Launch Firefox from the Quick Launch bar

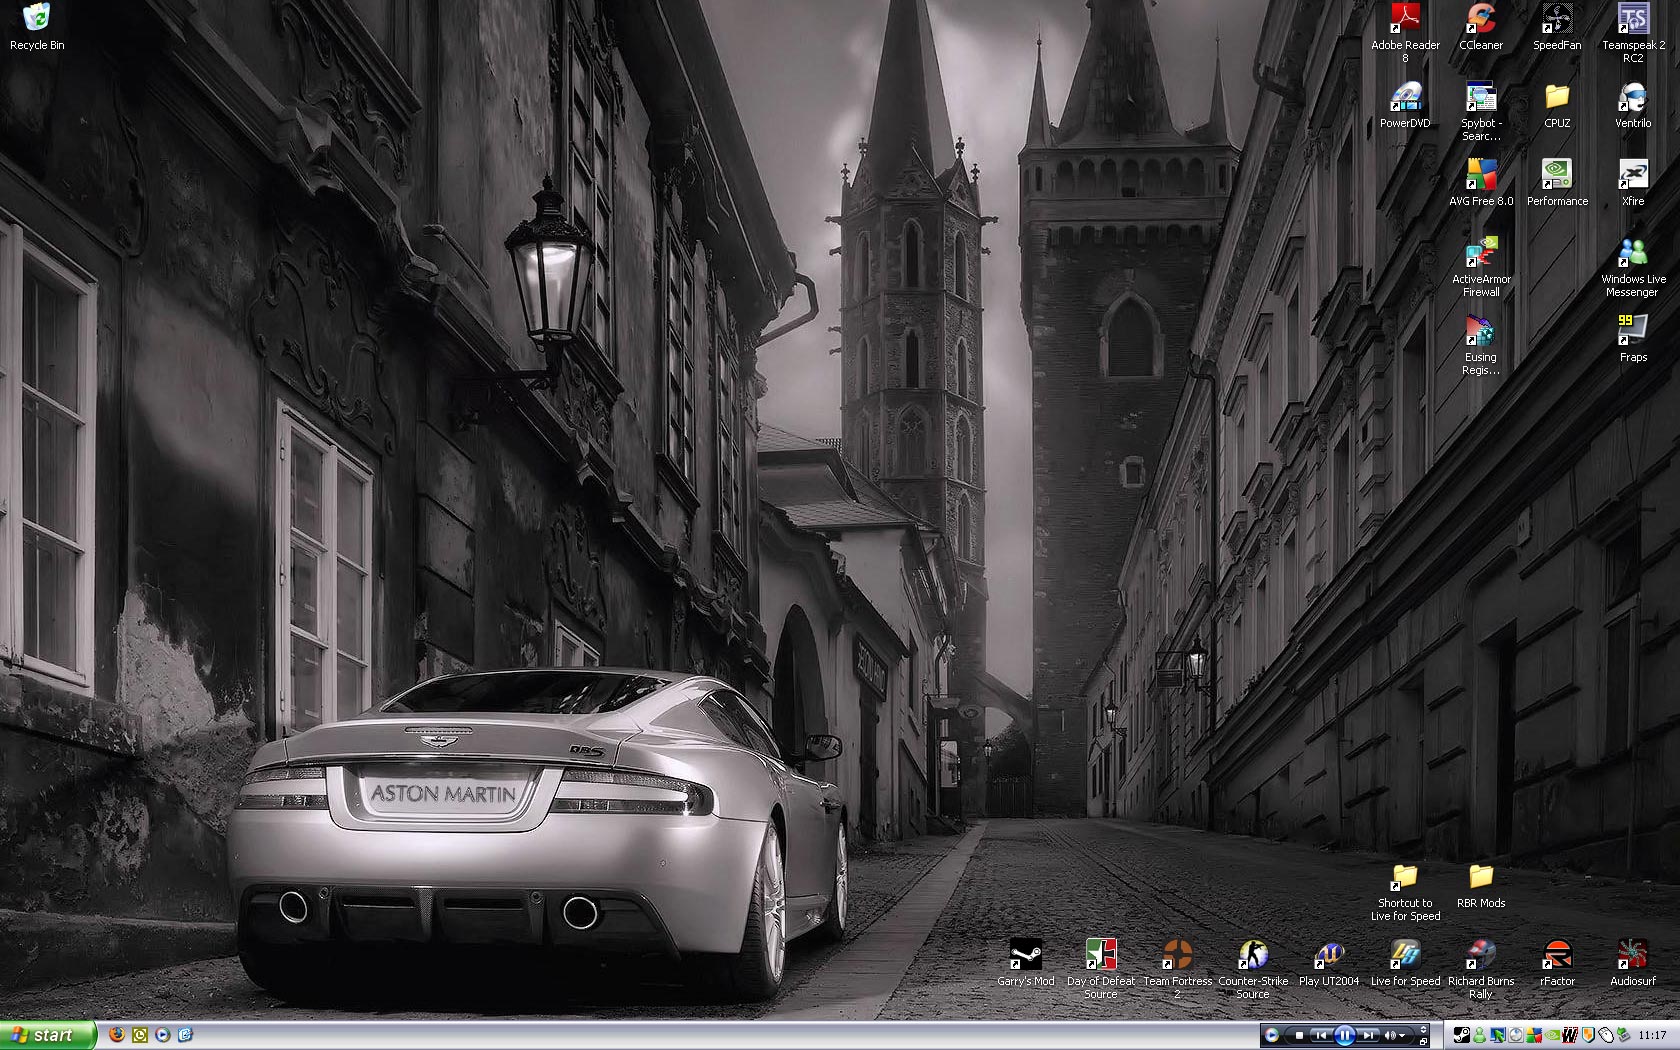(116, 1035)
